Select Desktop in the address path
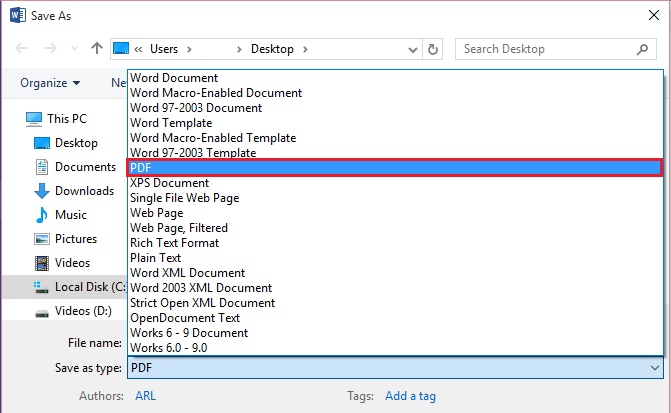 272,49
